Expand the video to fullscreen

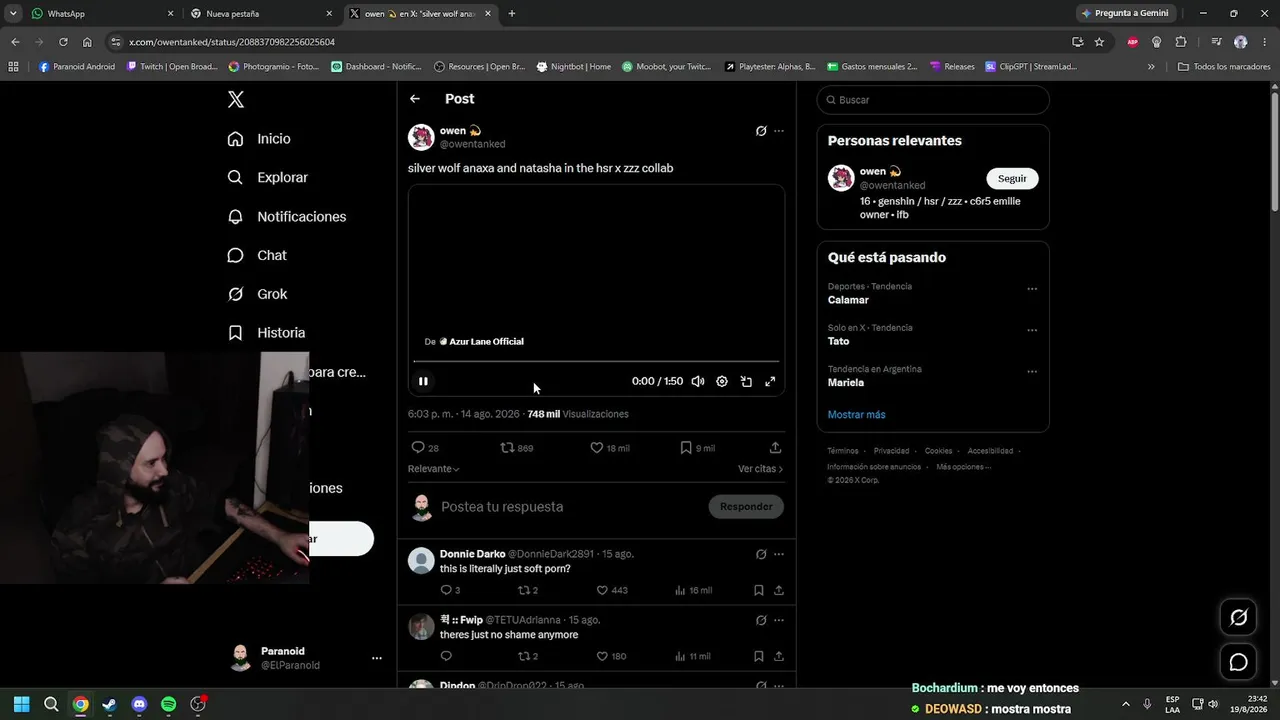pos(770,381)
